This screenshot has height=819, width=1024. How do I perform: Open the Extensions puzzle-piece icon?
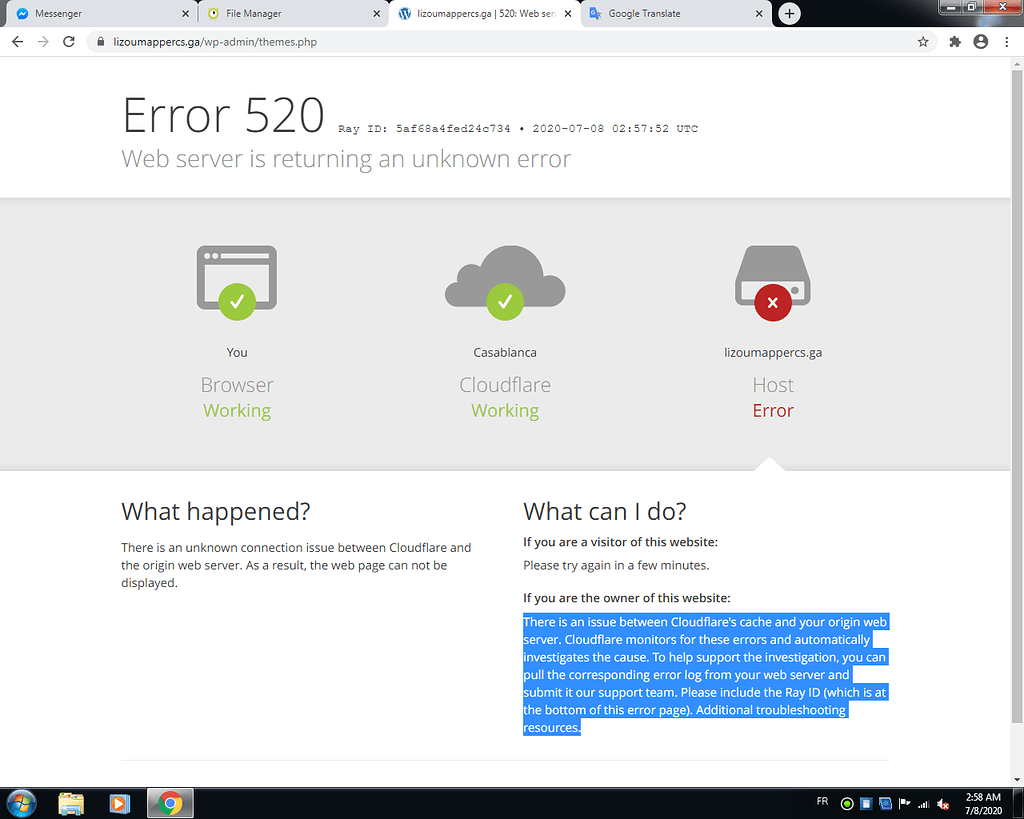(954, 42)
